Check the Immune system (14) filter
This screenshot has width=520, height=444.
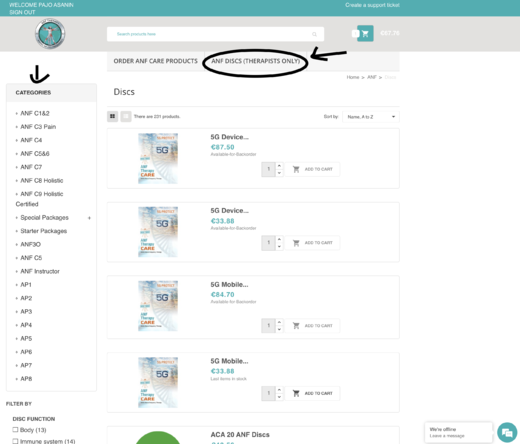click(x=15, y=441)
